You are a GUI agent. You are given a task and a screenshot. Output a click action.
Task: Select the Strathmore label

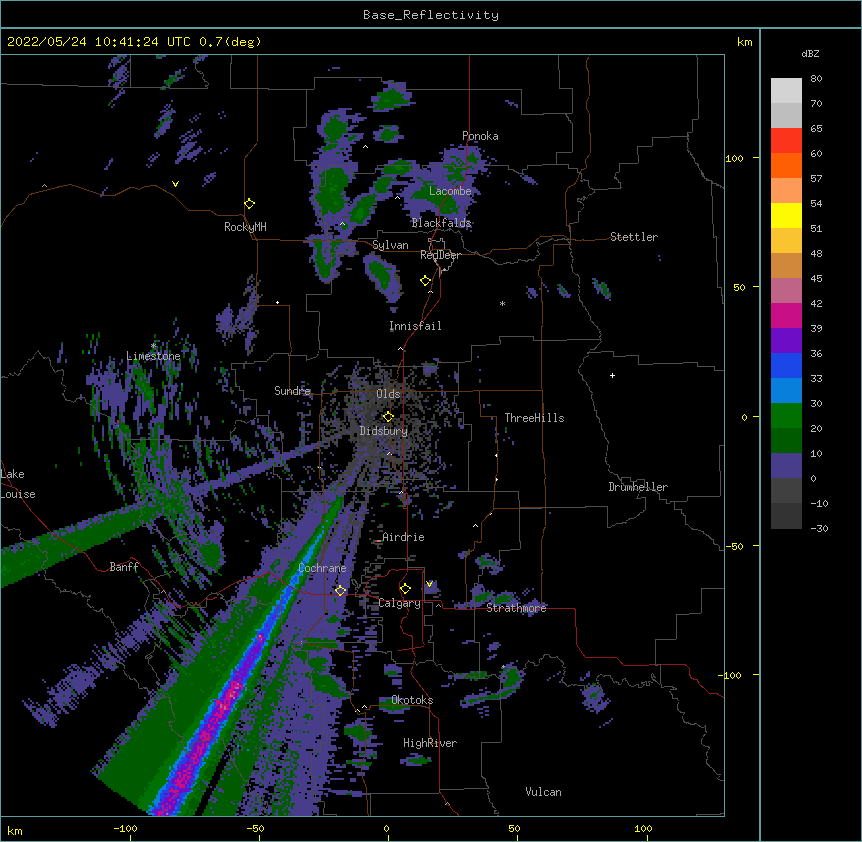pos(516,608)
